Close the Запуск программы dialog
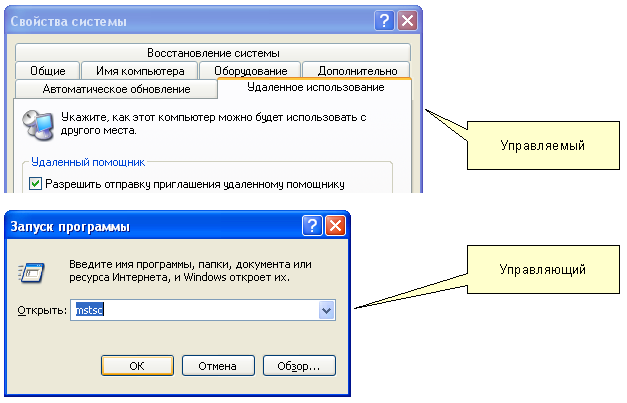 [x=334, y=226]
